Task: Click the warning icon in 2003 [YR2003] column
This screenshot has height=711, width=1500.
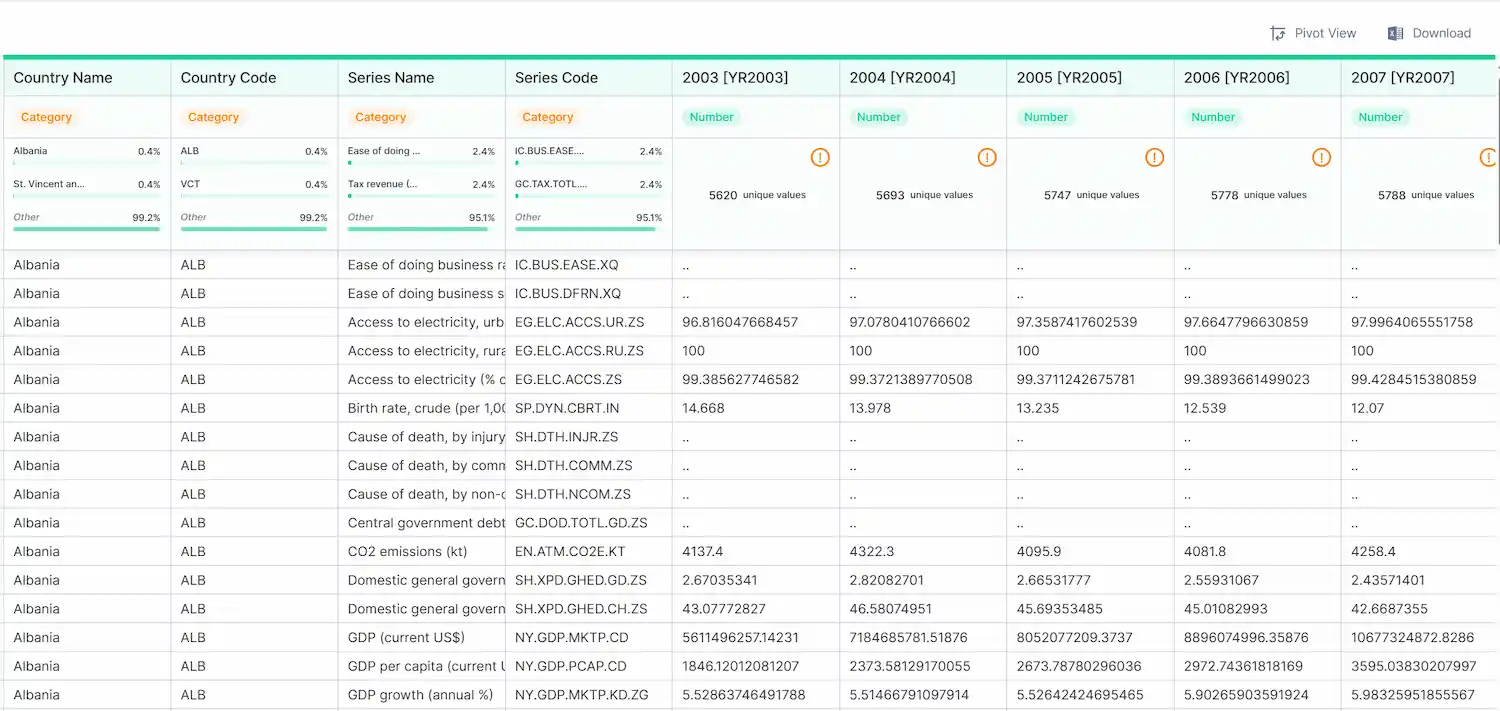Action: [820, 157]
